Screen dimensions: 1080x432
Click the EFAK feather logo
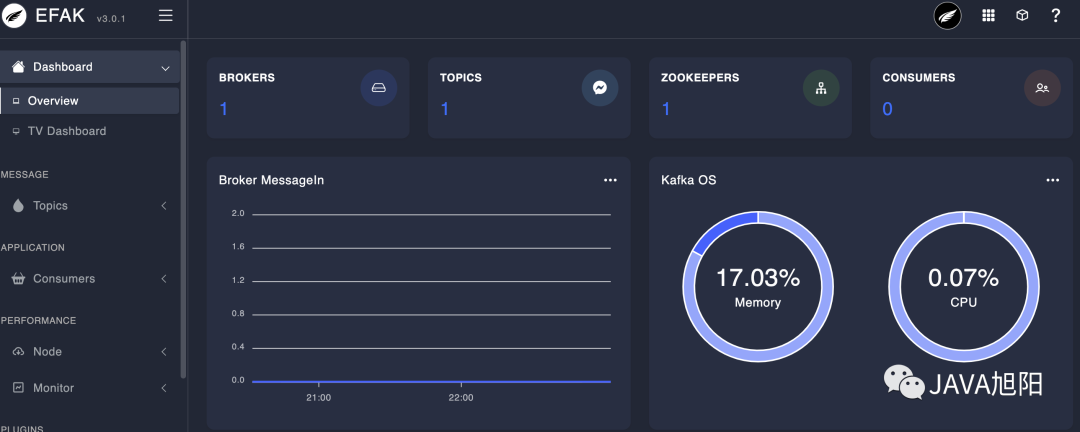click(14, 15)
